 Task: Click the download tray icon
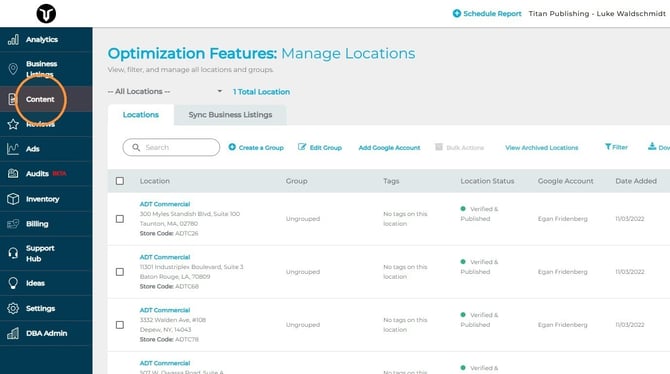pyautogui.click(x=652, y=146)
